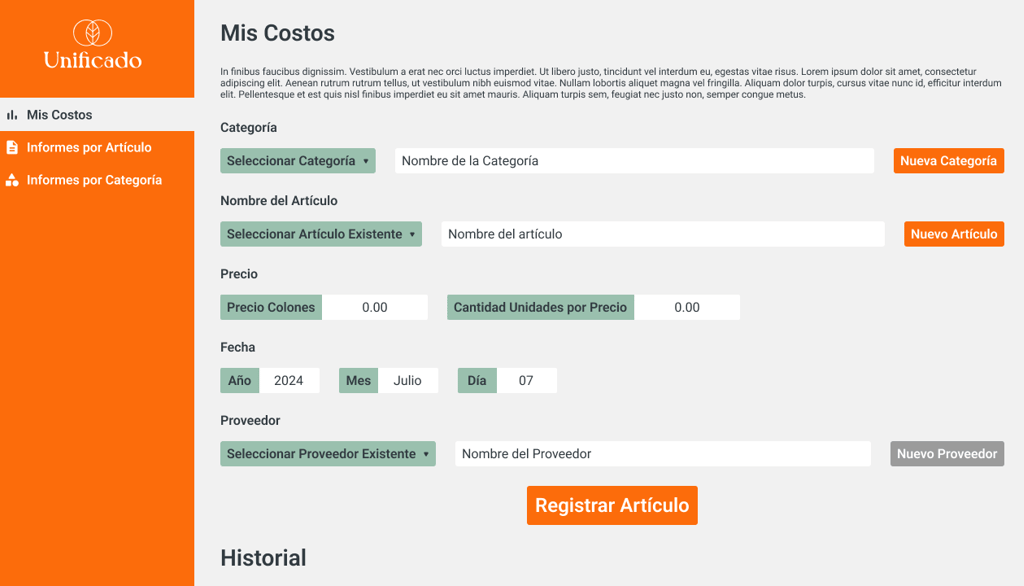Click the Unificado leaf logo icon

point(92,33)
